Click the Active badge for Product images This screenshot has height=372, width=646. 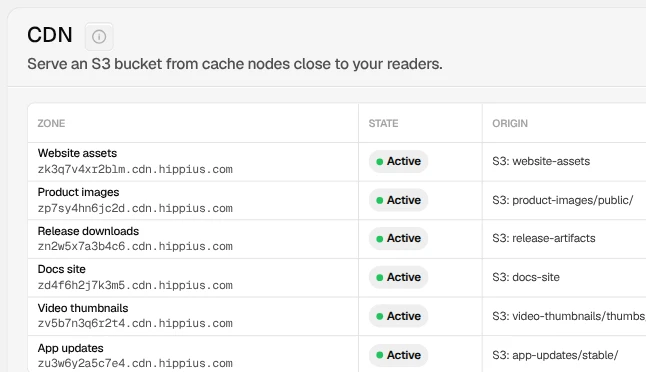(398, 200)
